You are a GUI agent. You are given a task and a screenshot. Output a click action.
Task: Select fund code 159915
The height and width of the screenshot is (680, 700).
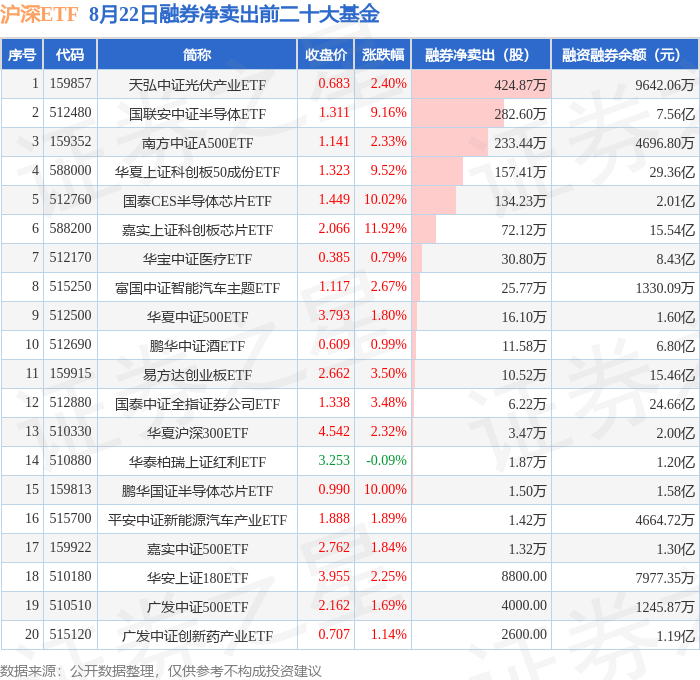tap(70, 374)
